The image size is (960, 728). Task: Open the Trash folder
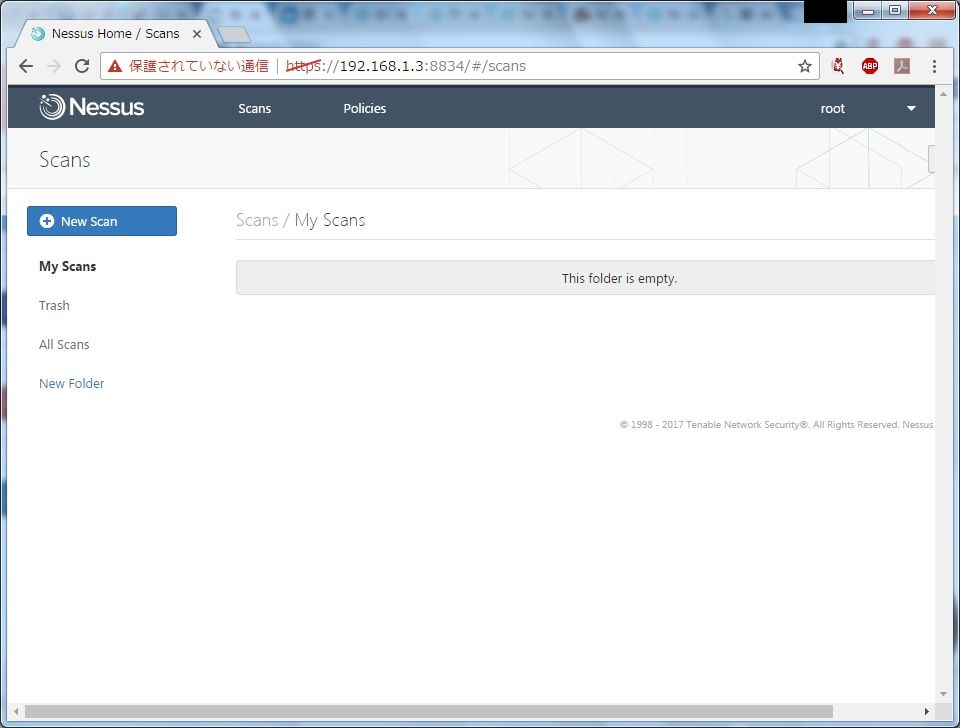pyautogui.click(x=54, y=306)
